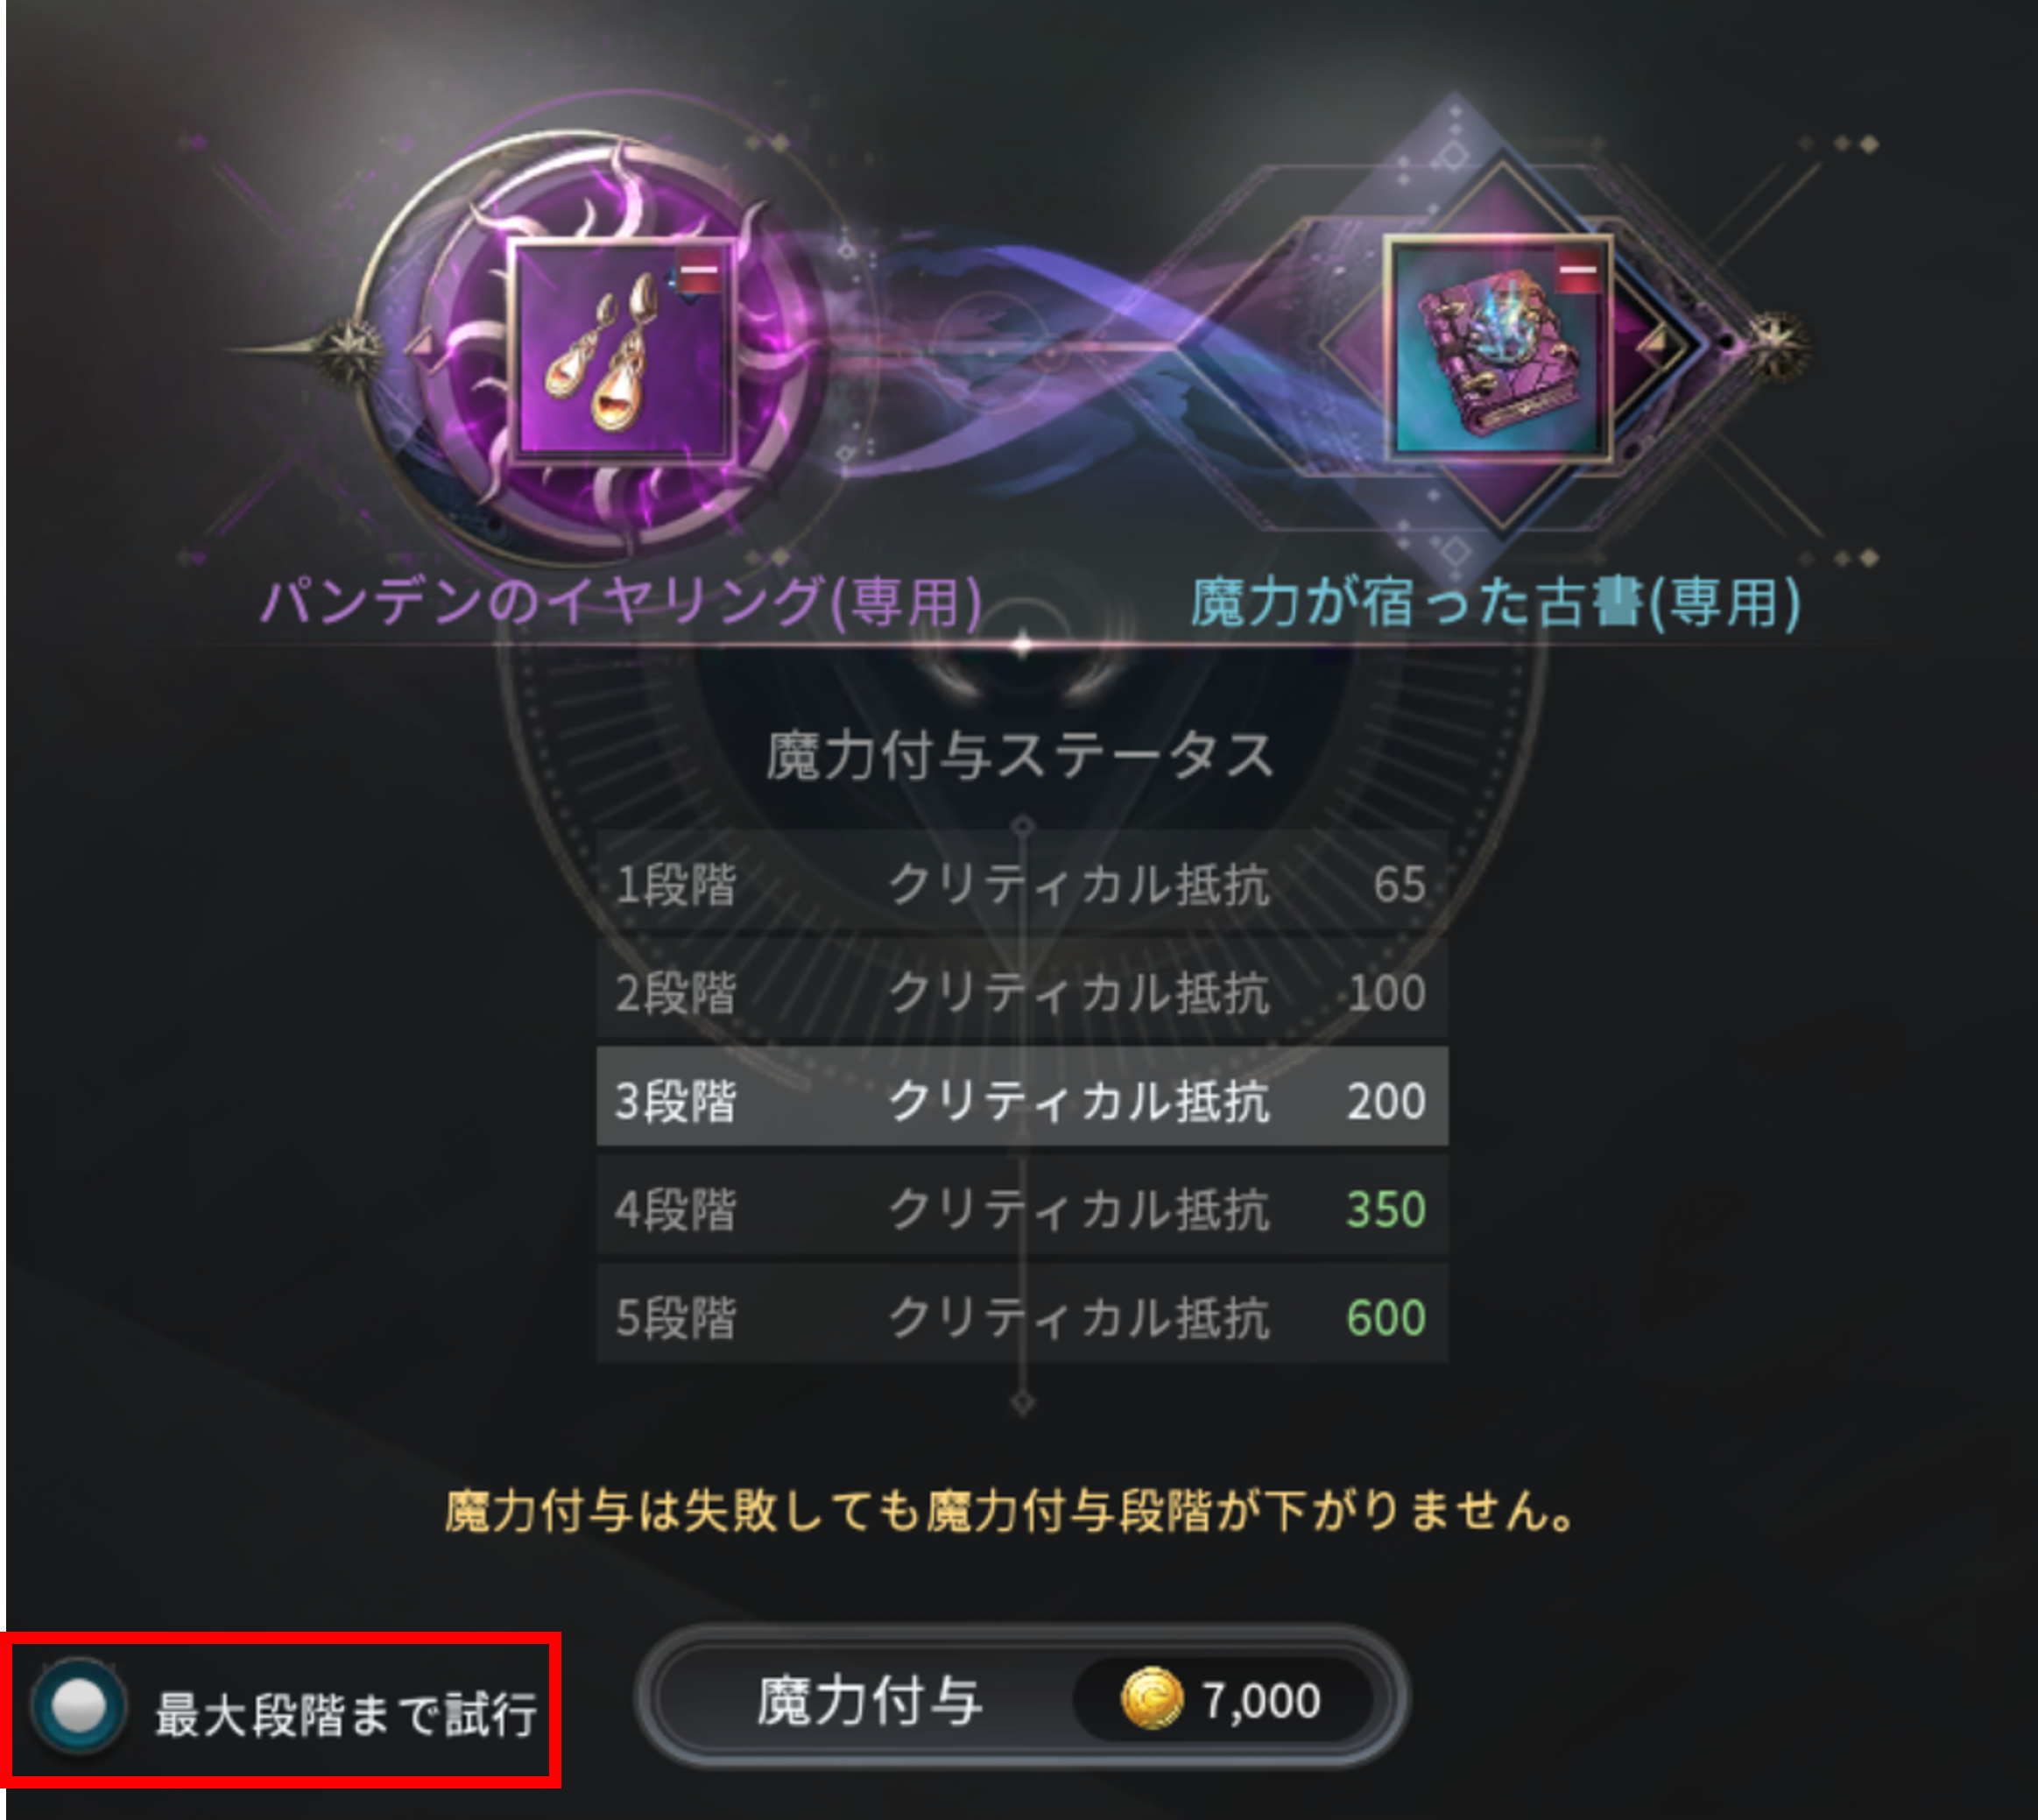
Task: Click the 魔力付与 enchant button
Action: (1021, 1698)
